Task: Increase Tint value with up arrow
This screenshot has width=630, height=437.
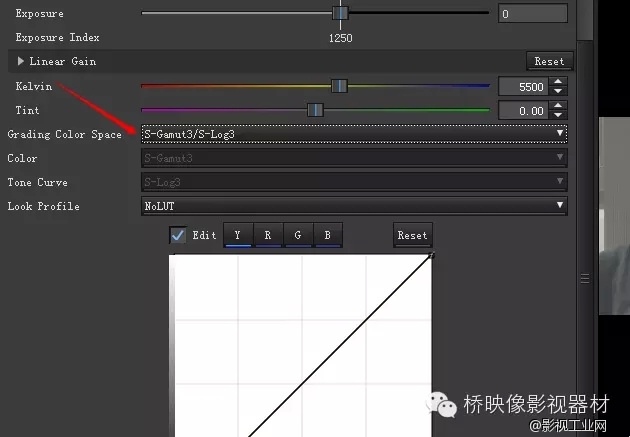Action: [x=558, y=105]
